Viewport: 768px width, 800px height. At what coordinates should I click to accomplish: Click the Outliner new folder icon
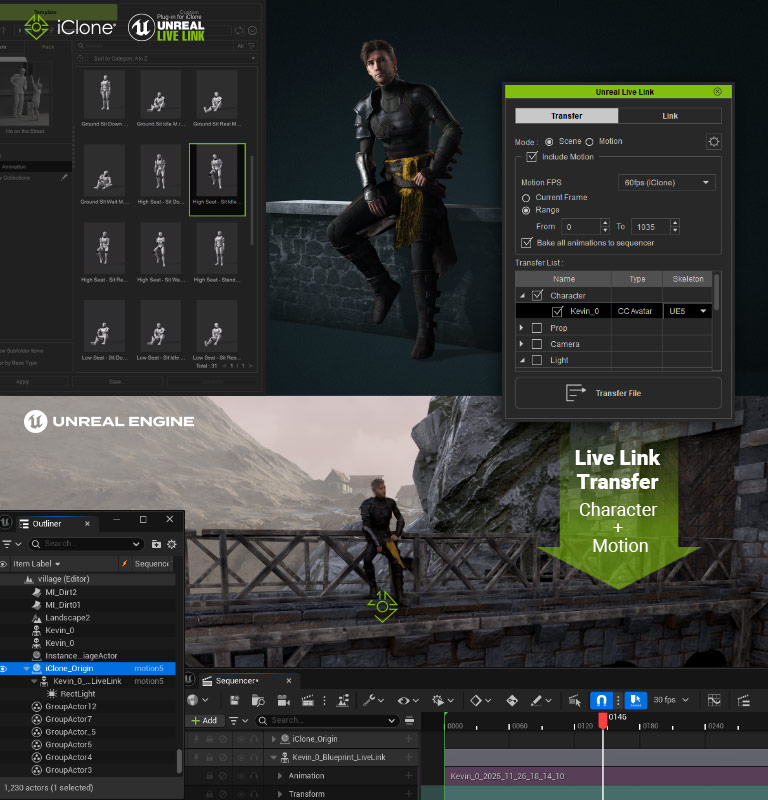(x=156, y=544)
